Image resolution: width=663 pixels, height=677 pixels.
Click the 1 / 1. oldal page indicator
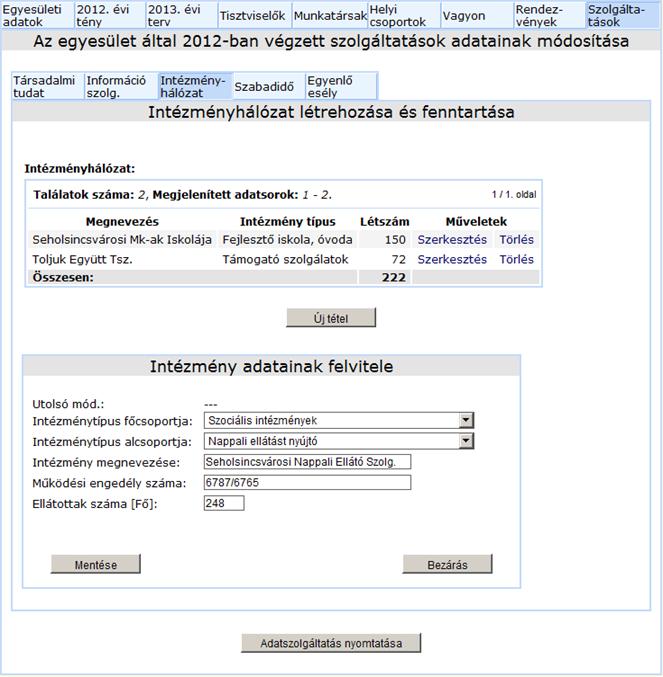tap(514, 195)
